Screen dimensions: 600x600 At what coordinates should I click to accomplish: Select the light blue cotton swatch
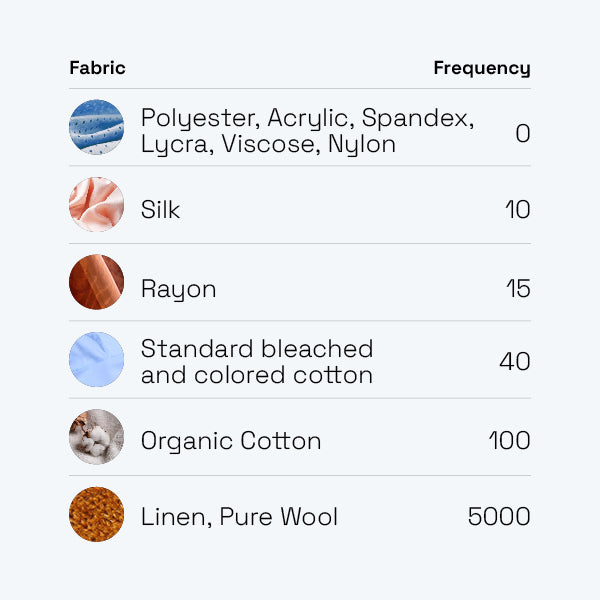click(x=96, y=360)
